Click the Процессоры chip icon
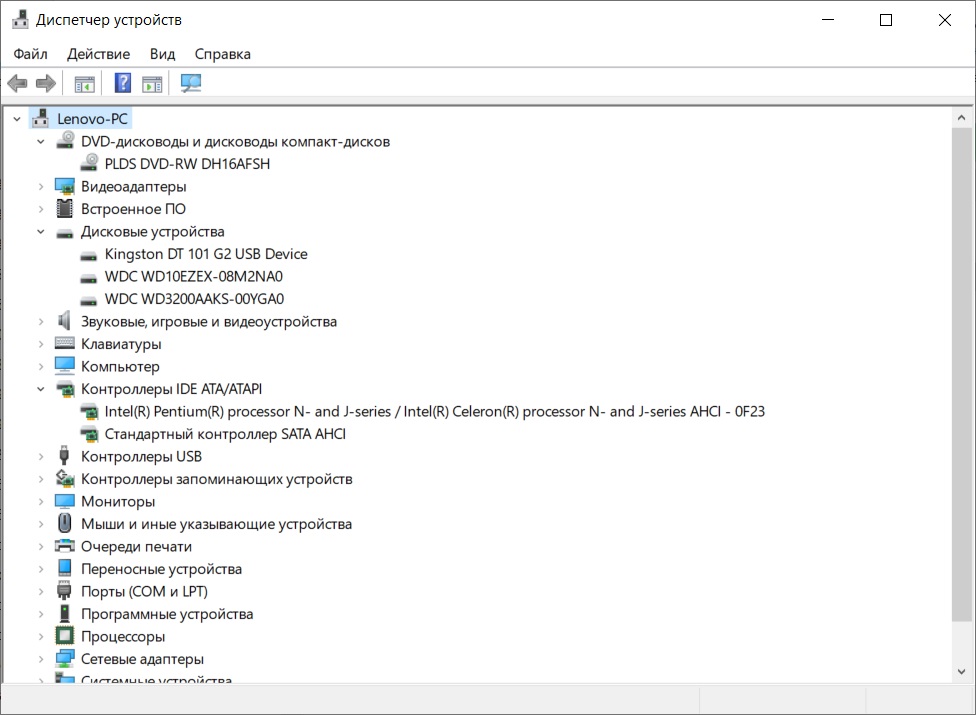Image resolution: width=976 pixels, height=715 pixels. tap(65, 637)
